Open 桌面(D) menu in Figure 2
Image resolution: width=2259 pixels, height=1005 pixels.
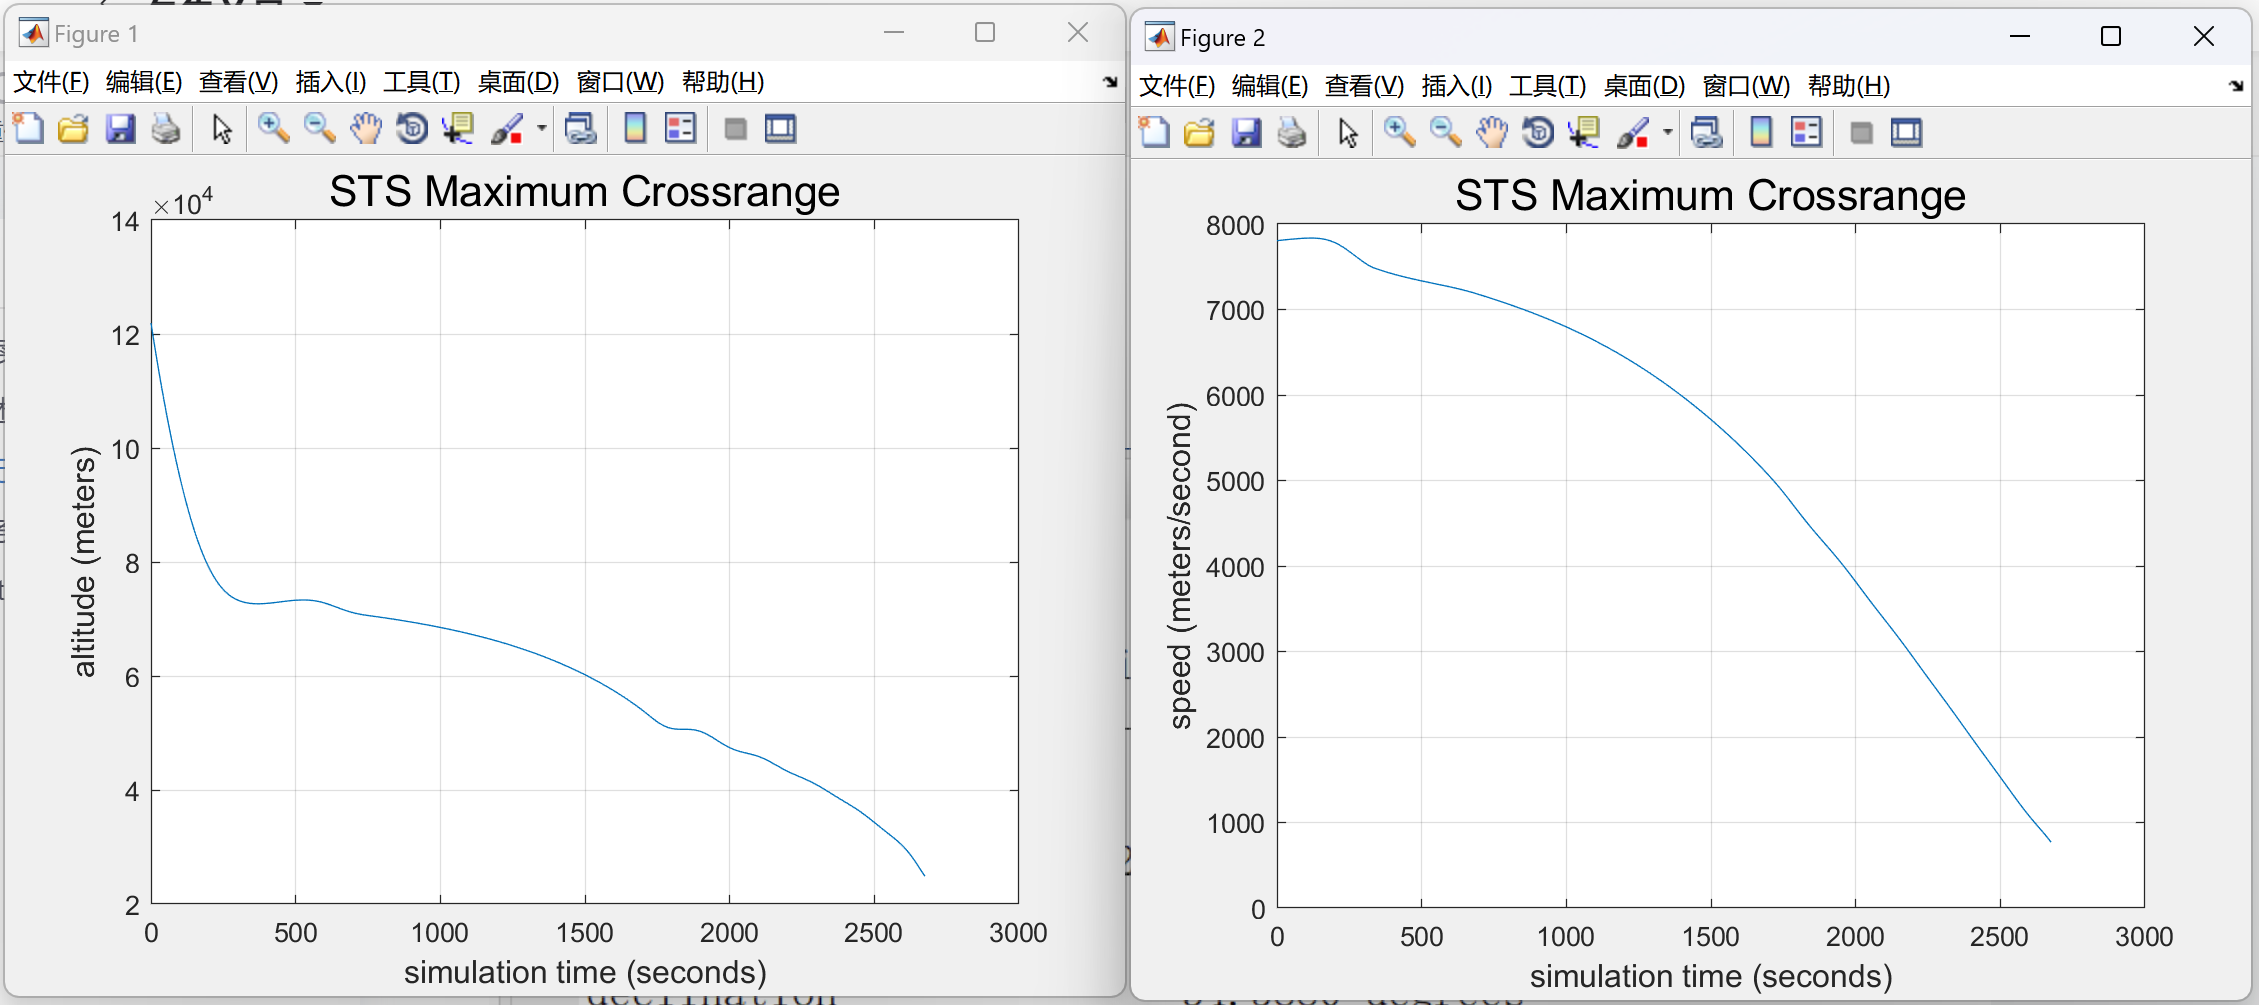tap(1644, 86)
